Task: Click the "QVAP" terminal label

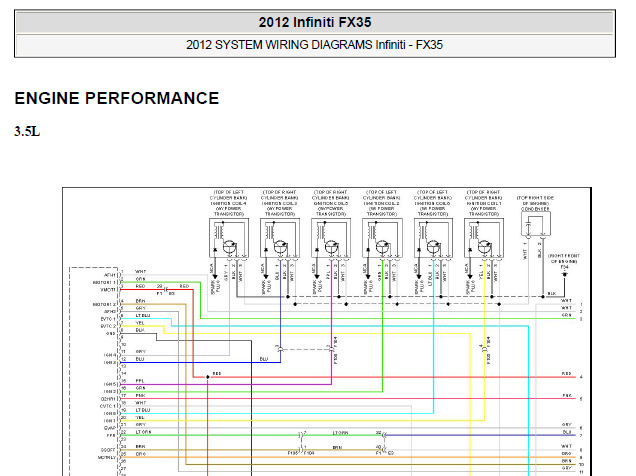Action: coord(110,428)
